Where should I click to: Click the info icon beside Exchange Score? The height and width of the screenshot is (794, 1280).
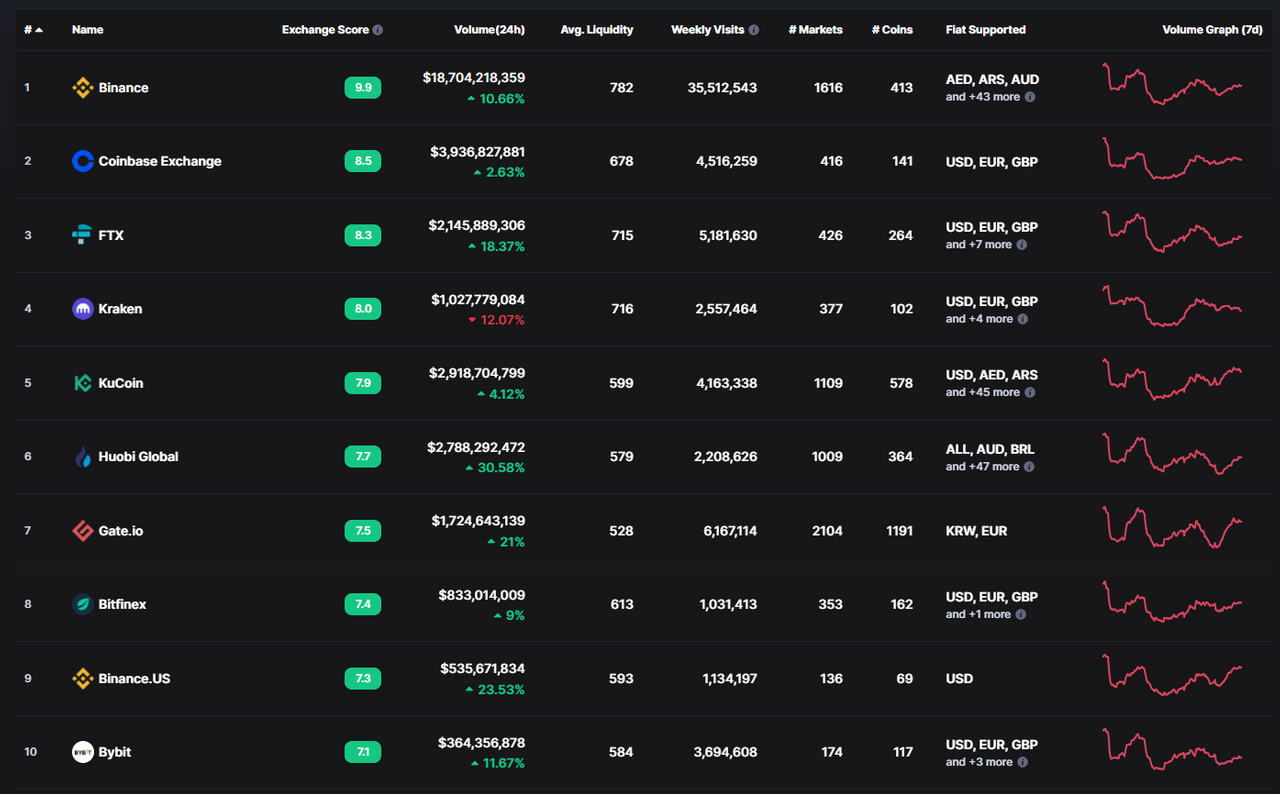coord(377,30)
